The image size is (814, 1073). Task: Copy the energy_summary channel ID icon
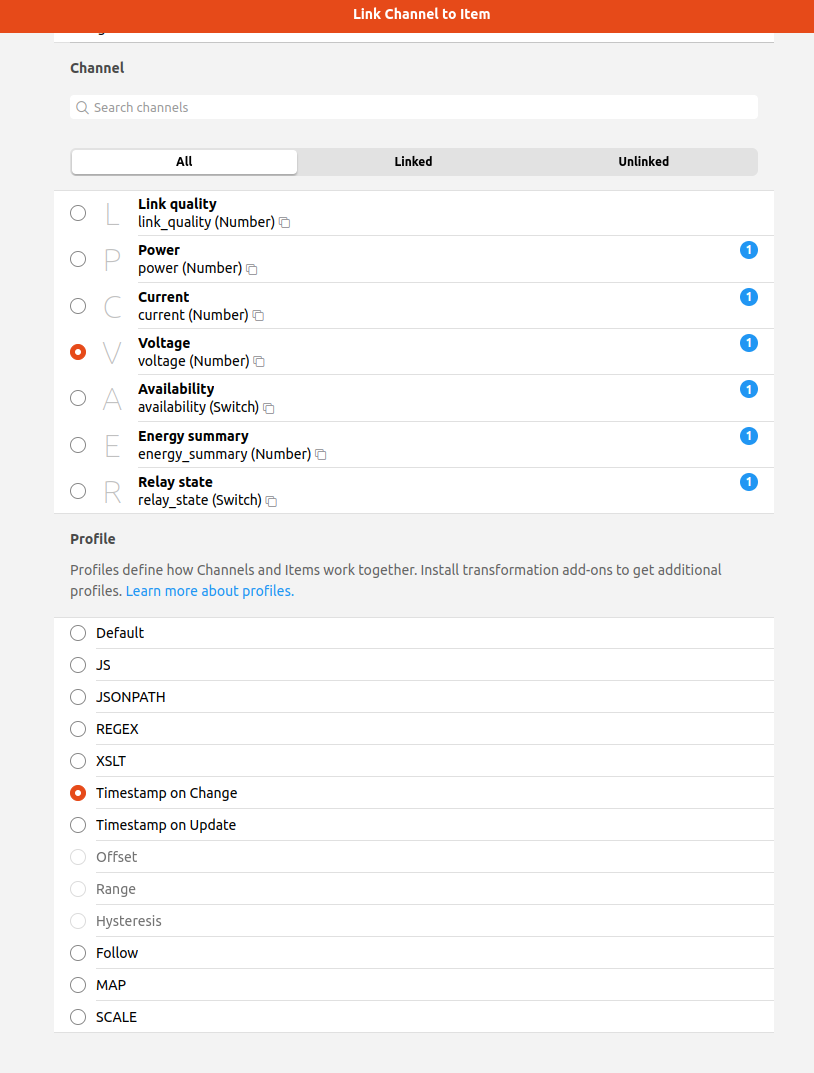[x=321, y=455]
